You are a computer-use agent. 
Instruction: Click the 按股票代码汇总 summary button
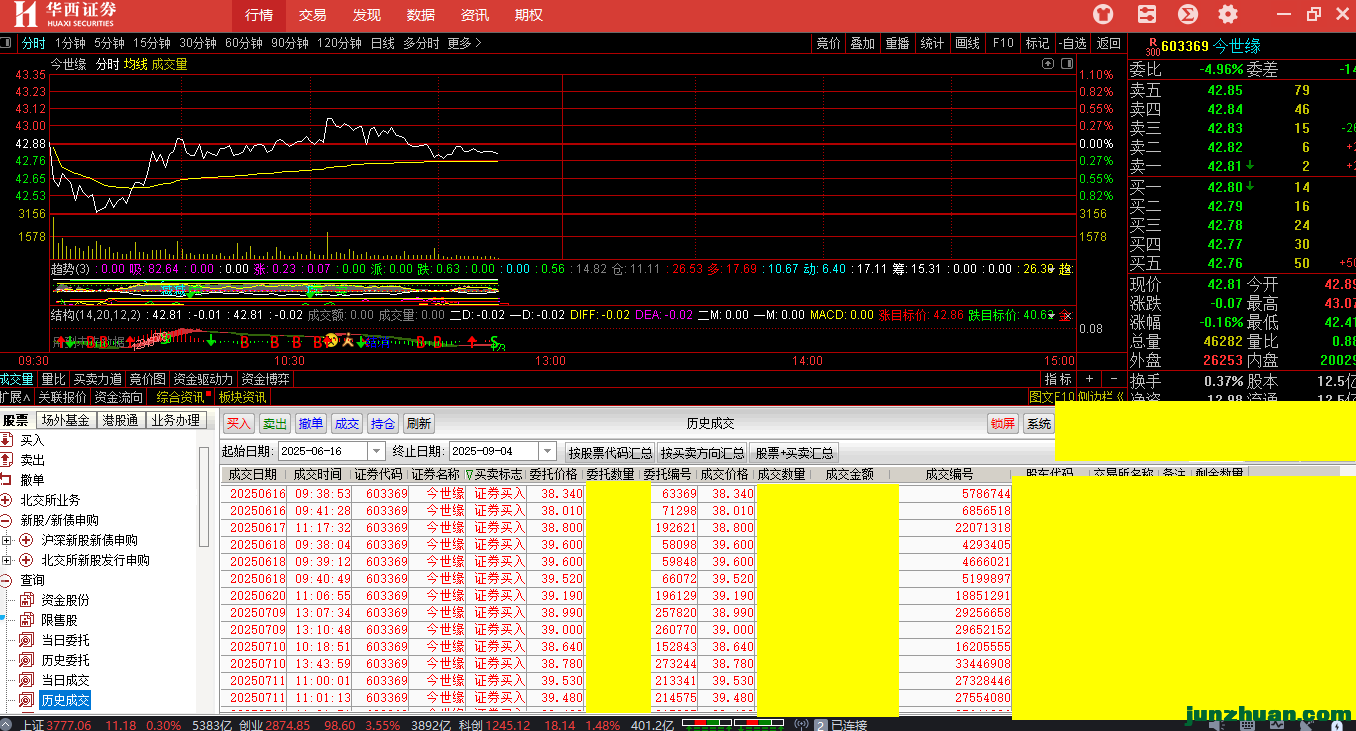pyautogui.click(x=609, y=453)
